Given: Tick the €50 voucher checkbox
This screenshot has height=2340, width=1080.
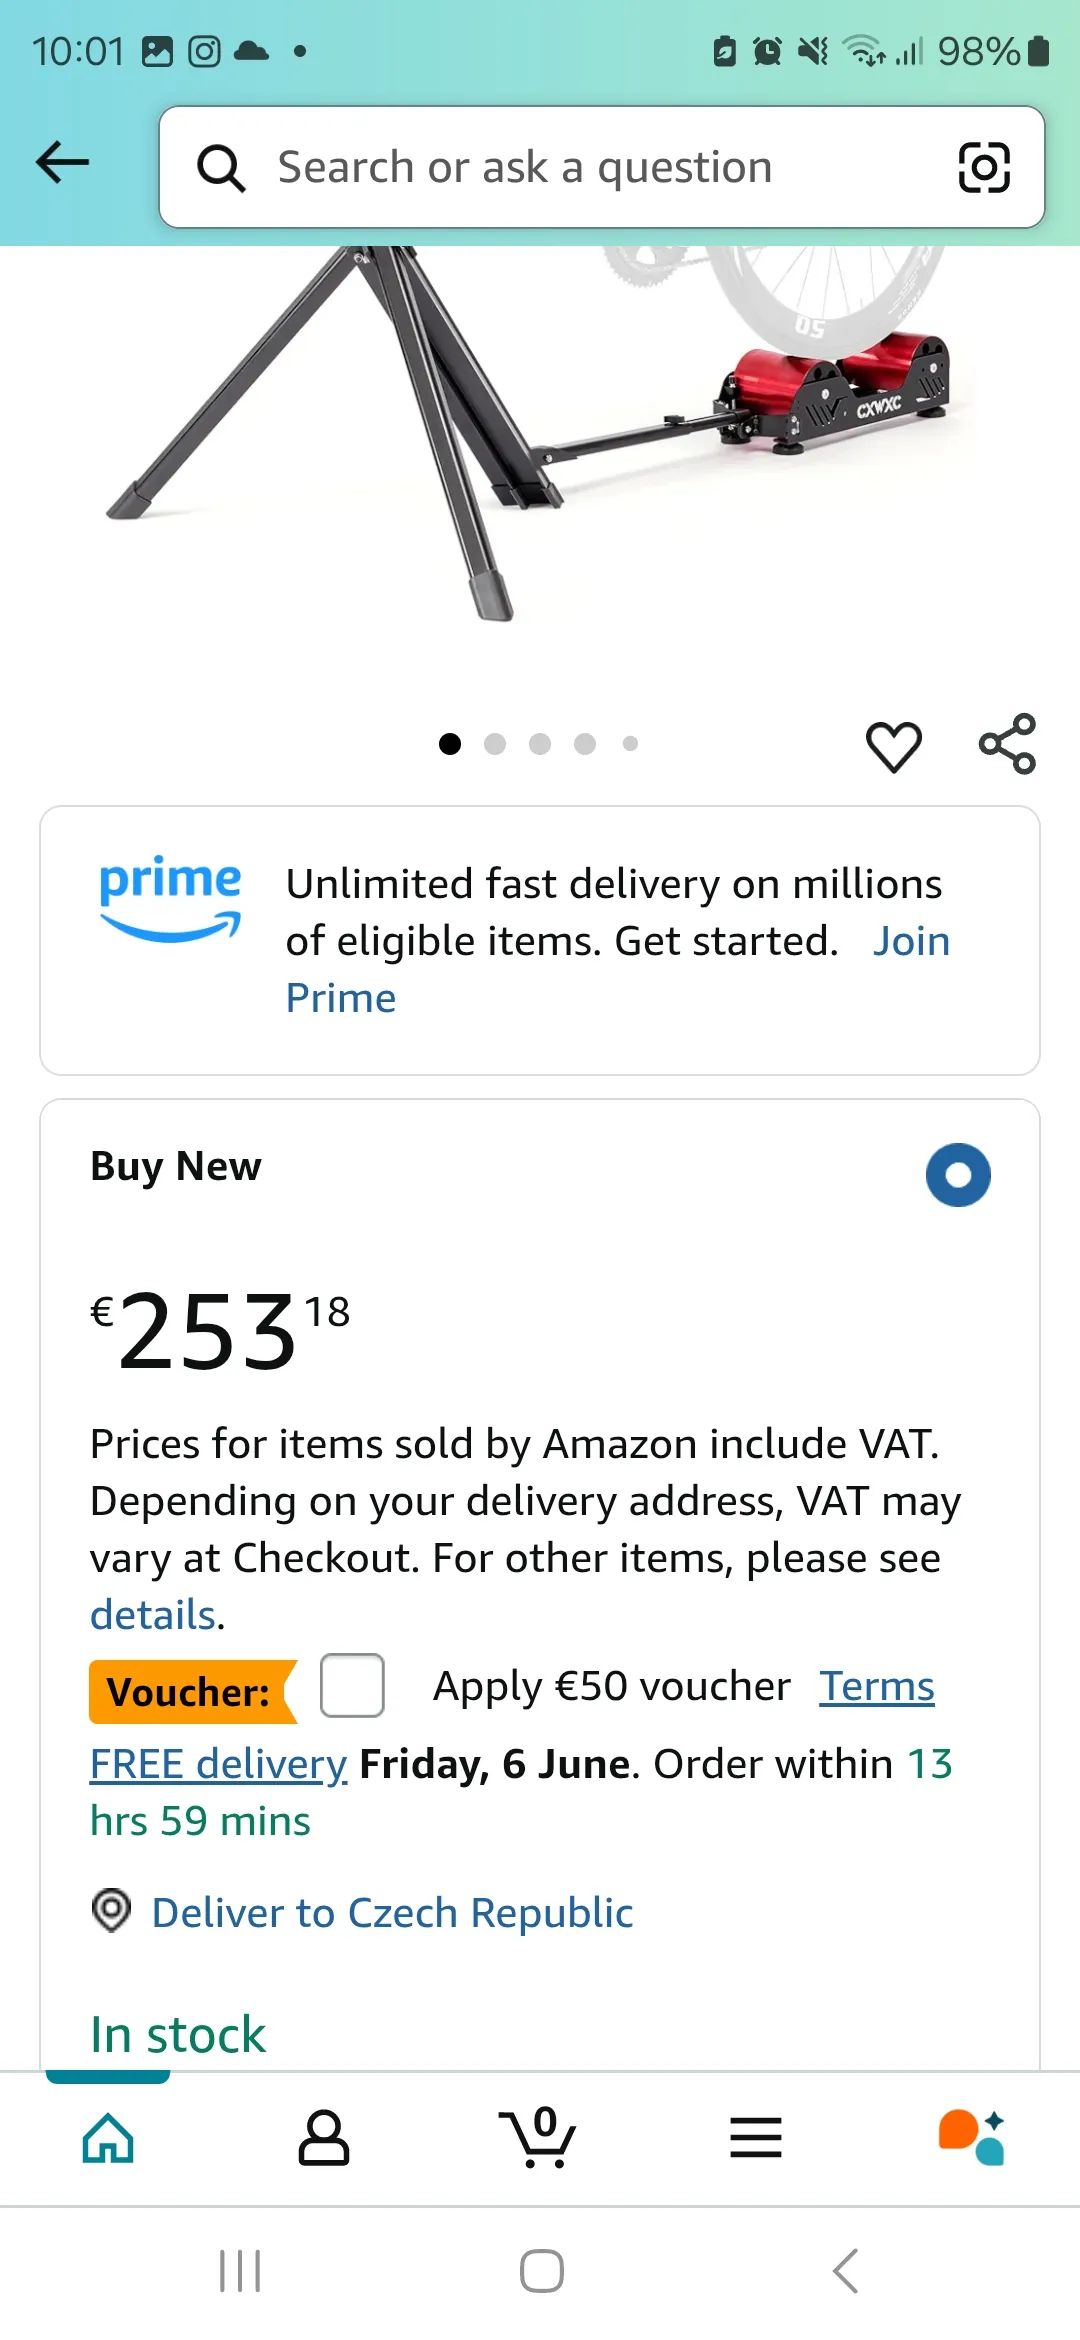Looking at the screenshot, I should pyautogui.click(x=352, y=1686).
